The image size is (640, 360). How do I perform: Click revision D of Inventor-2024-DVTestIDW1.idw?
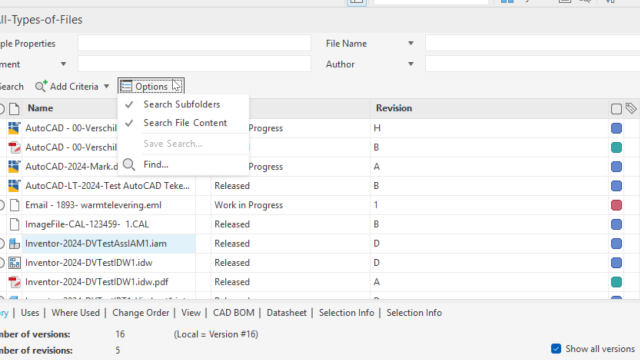[x=376, y=263]
